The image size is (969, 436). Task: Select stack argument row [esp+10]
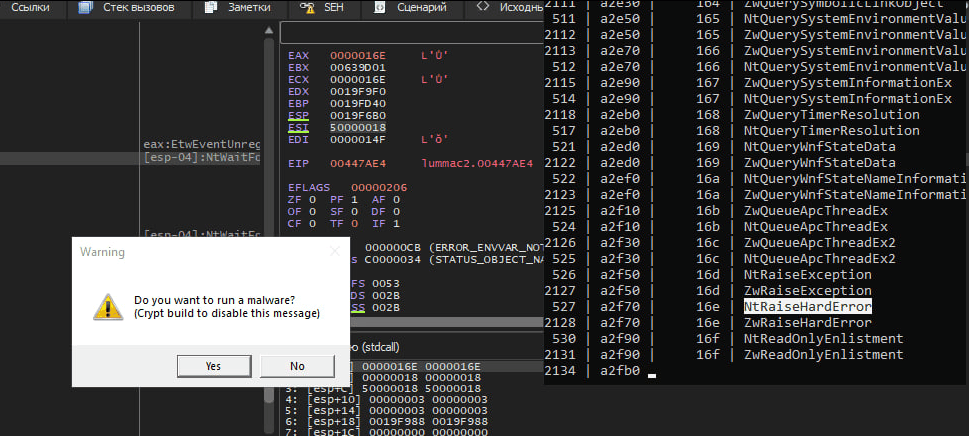click(389, 400)
